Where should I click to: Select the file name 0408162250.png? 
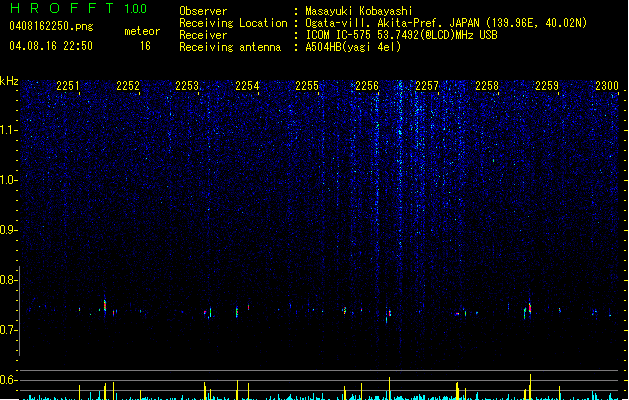[51, 26]
